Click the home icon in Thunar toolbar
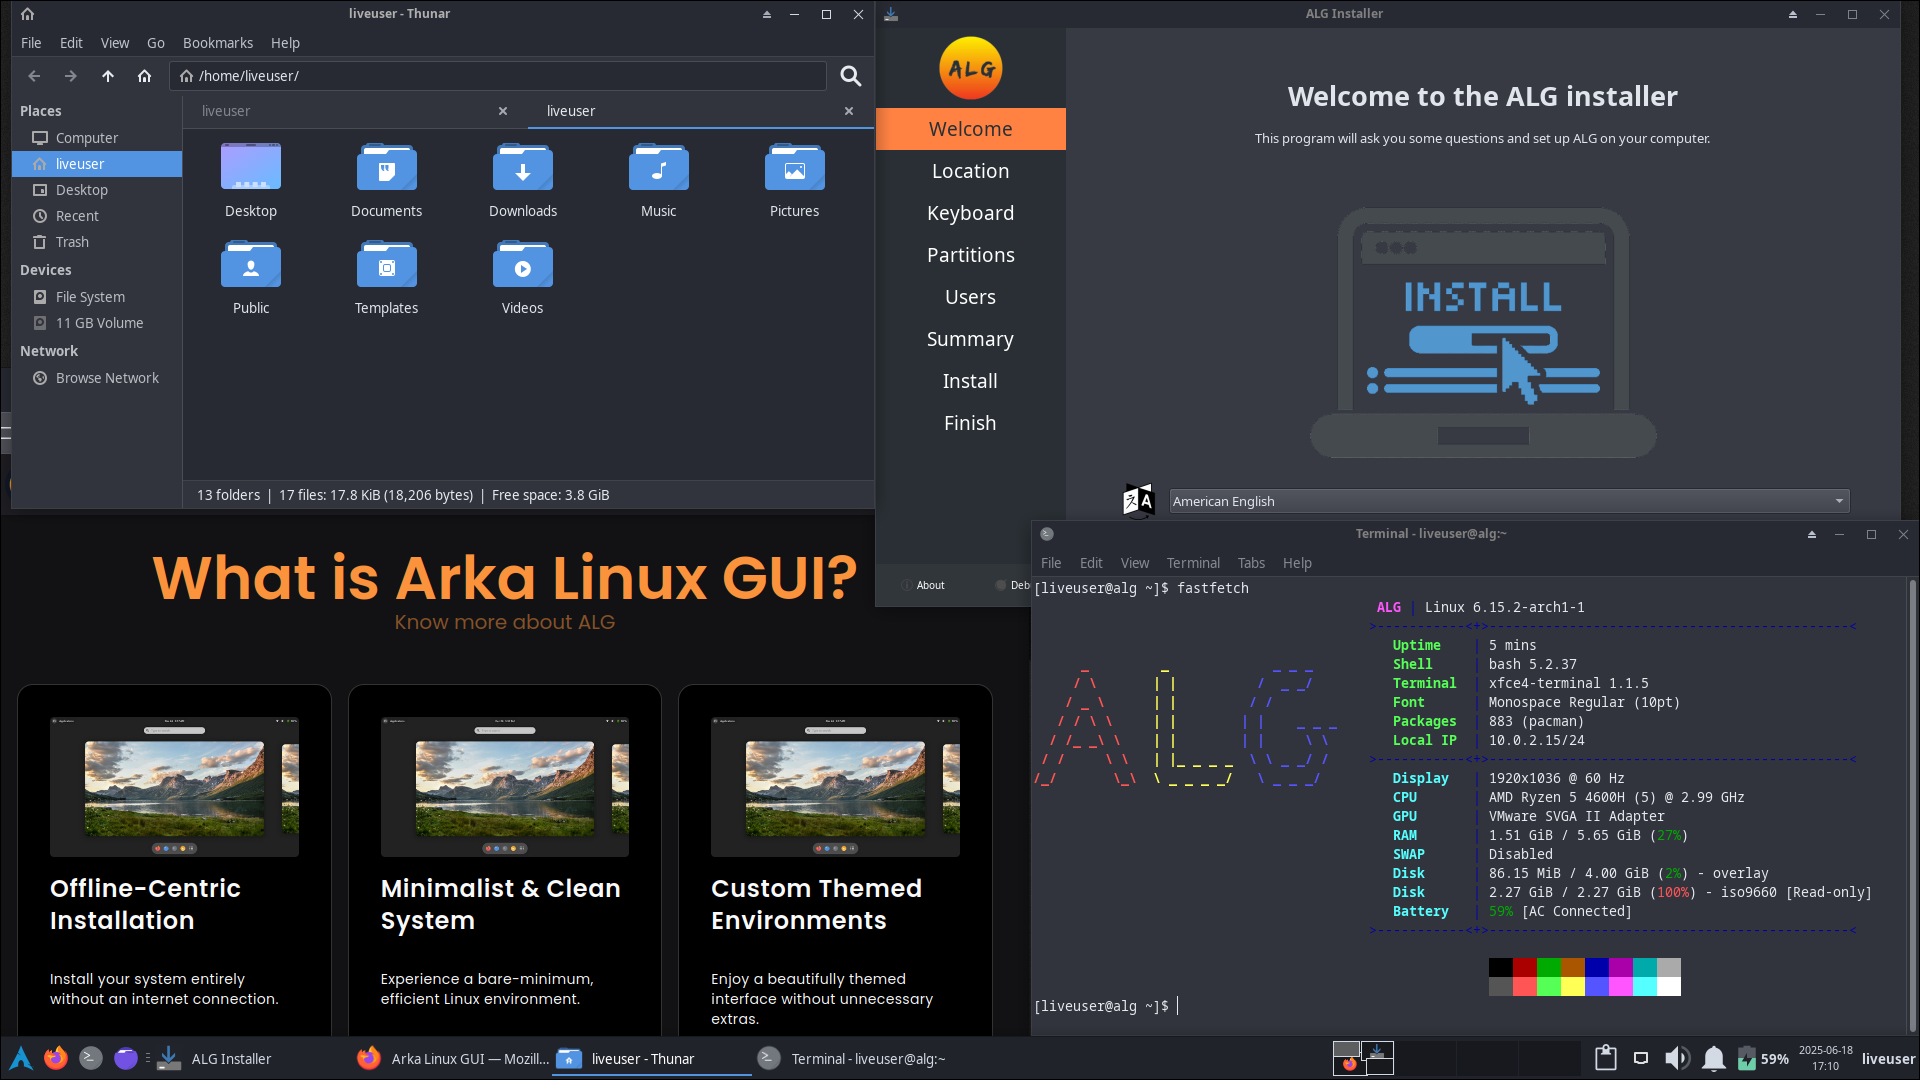The image size is (1920, 1080). click(x=144, y=76)
